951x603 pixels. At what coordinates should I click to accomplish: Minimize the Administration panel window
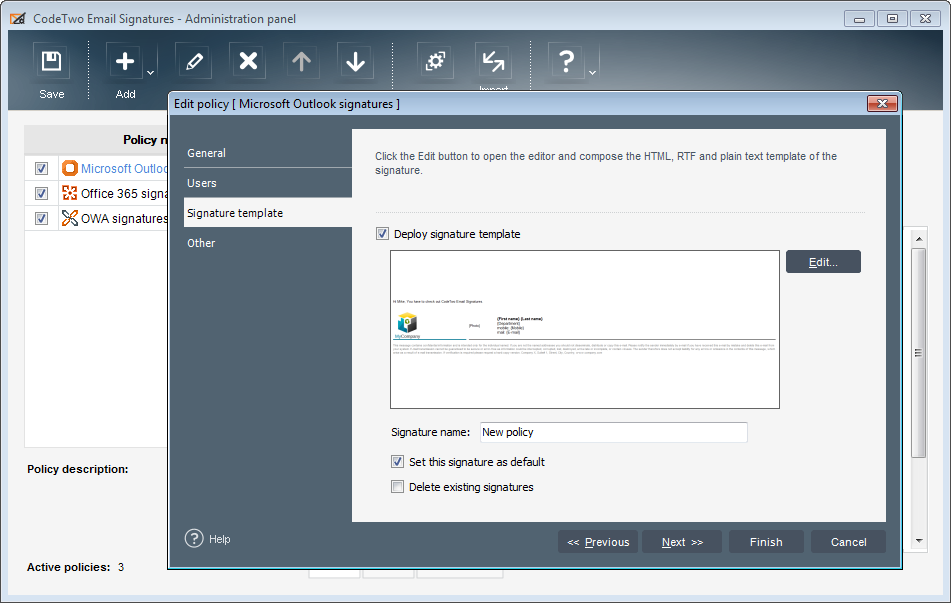[859, 19]
